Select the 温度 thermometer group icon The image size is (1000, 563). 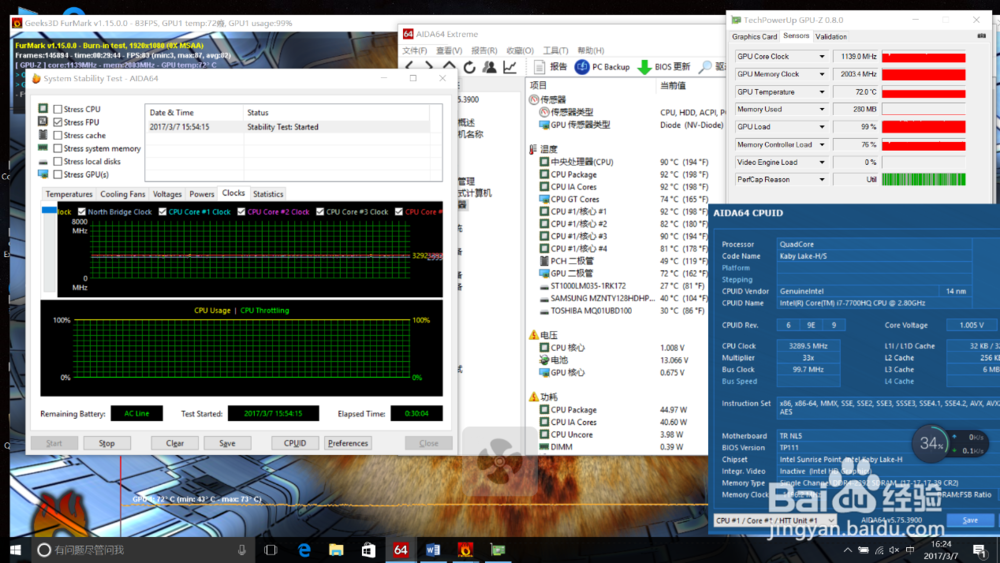pyautogui.click(x=533, y=149)
